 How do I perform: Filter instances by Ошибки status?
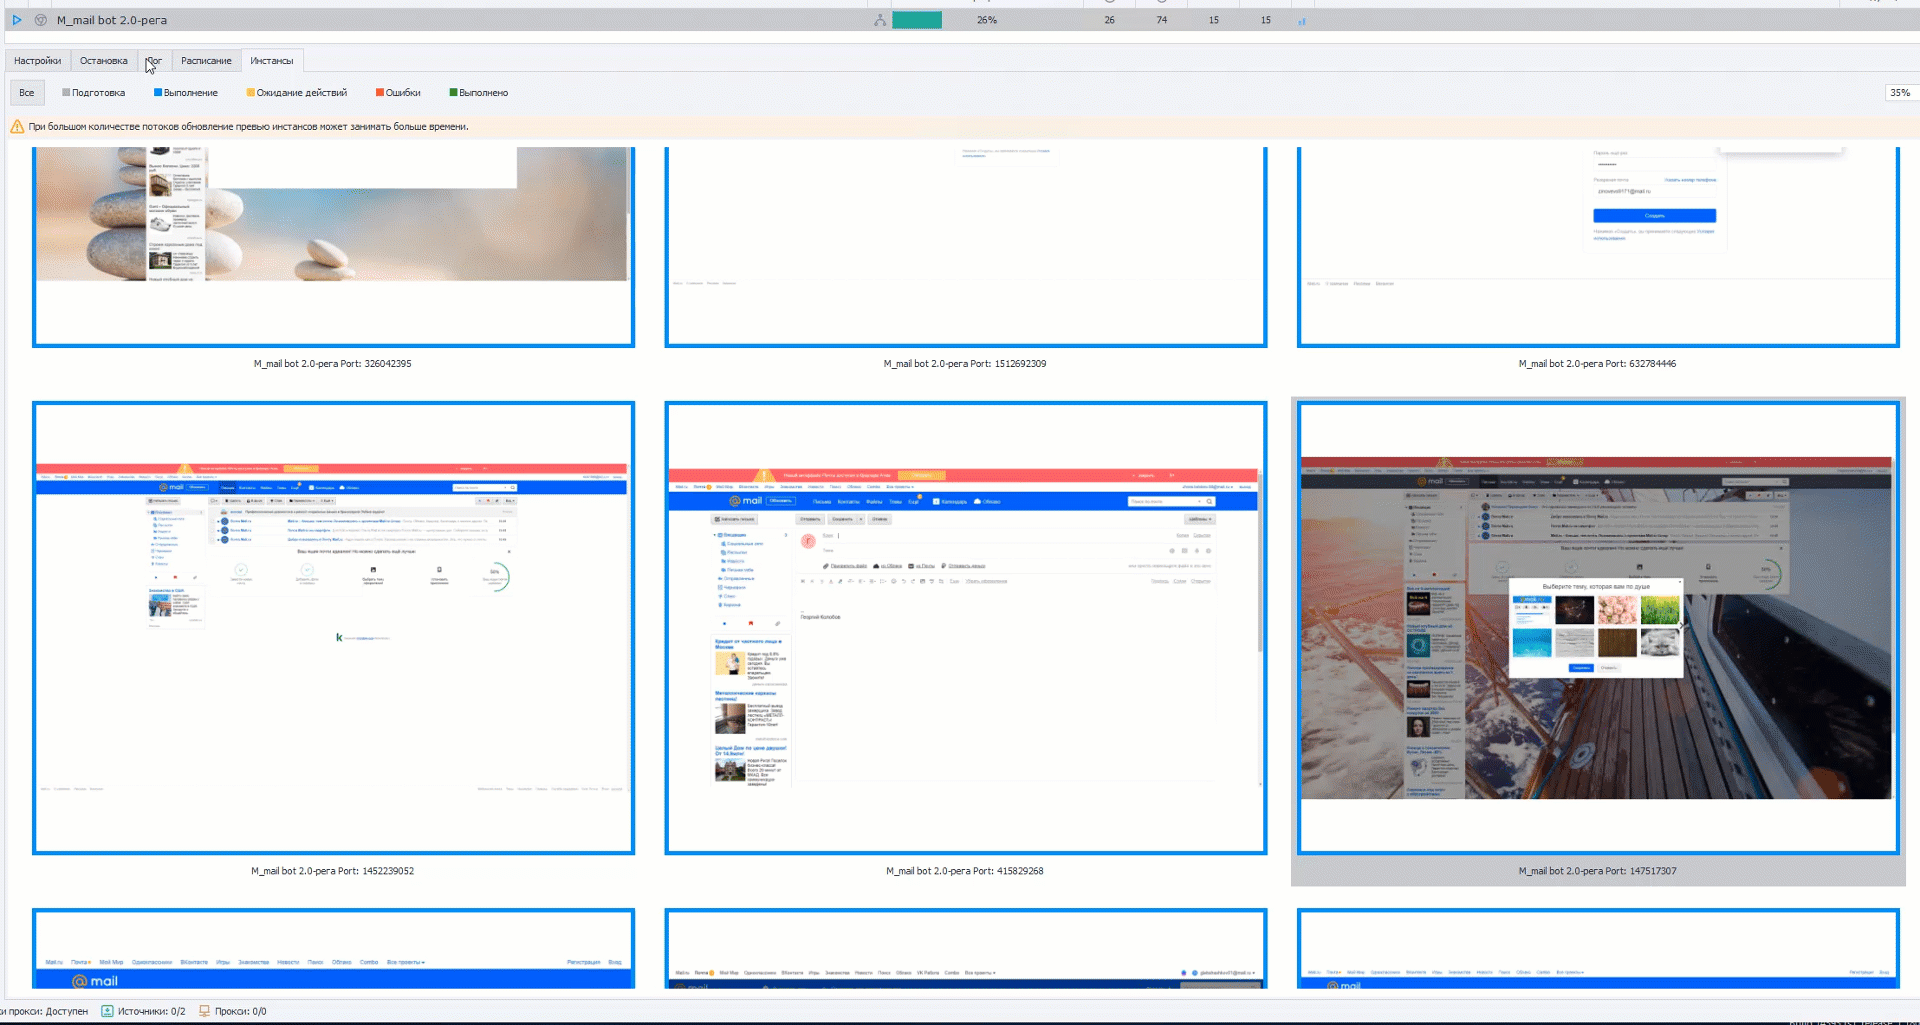pos(398,93)
